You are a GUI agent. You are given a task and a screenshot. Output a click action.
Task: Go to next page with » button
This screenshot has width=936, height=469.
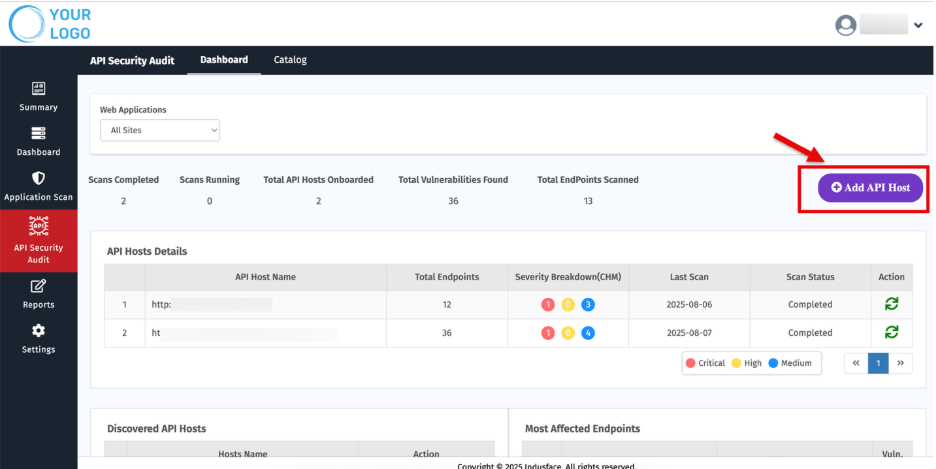[x=900, y=363]
